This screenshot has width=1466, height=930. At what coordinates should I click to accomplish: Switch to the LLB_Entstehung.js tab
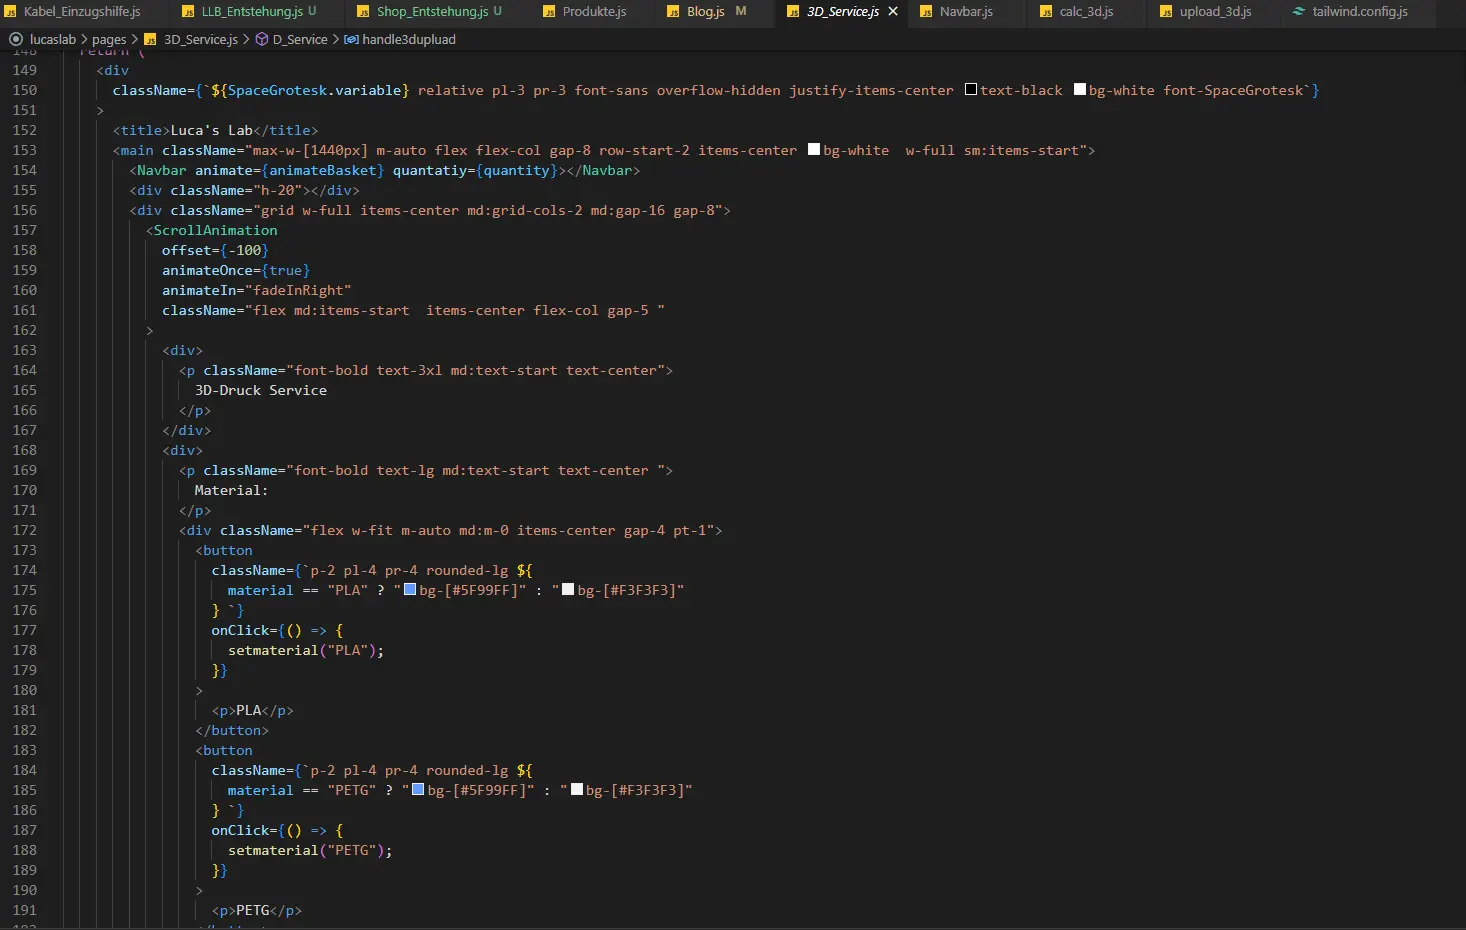[x=252, y=11]
